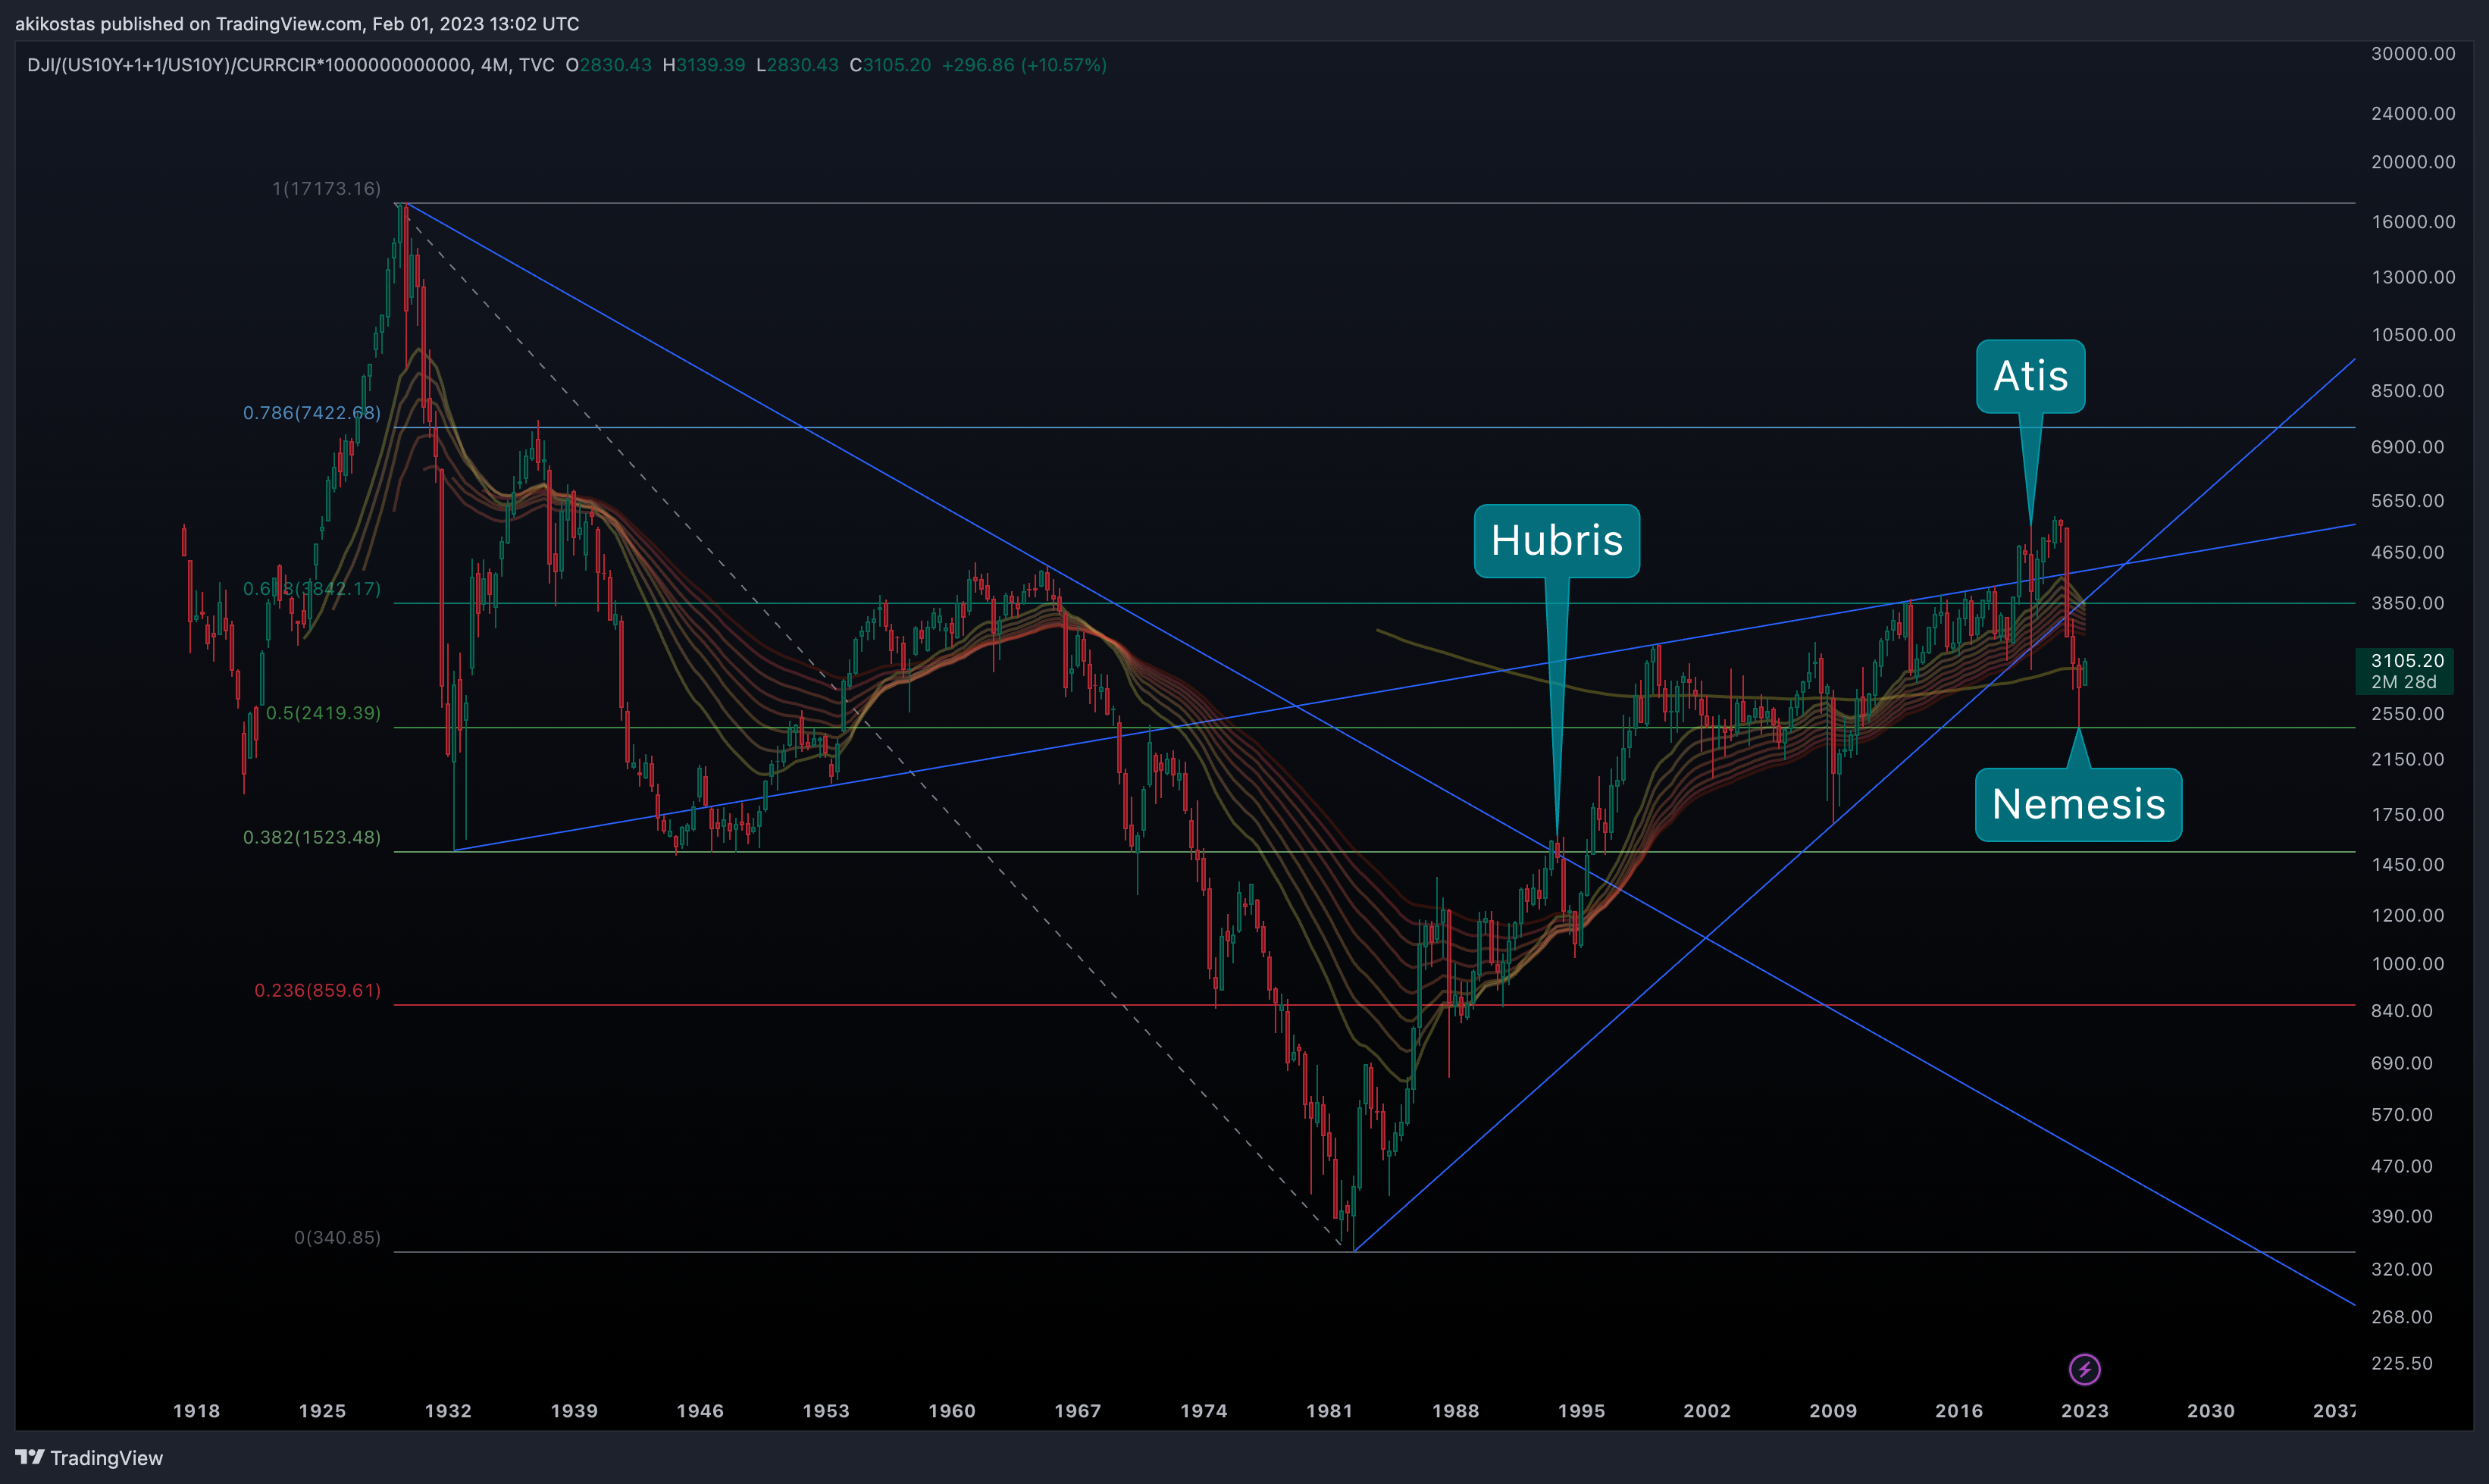Click the high value H3139.39
The image size is (2489, 1484).
[x=704, y=65]
